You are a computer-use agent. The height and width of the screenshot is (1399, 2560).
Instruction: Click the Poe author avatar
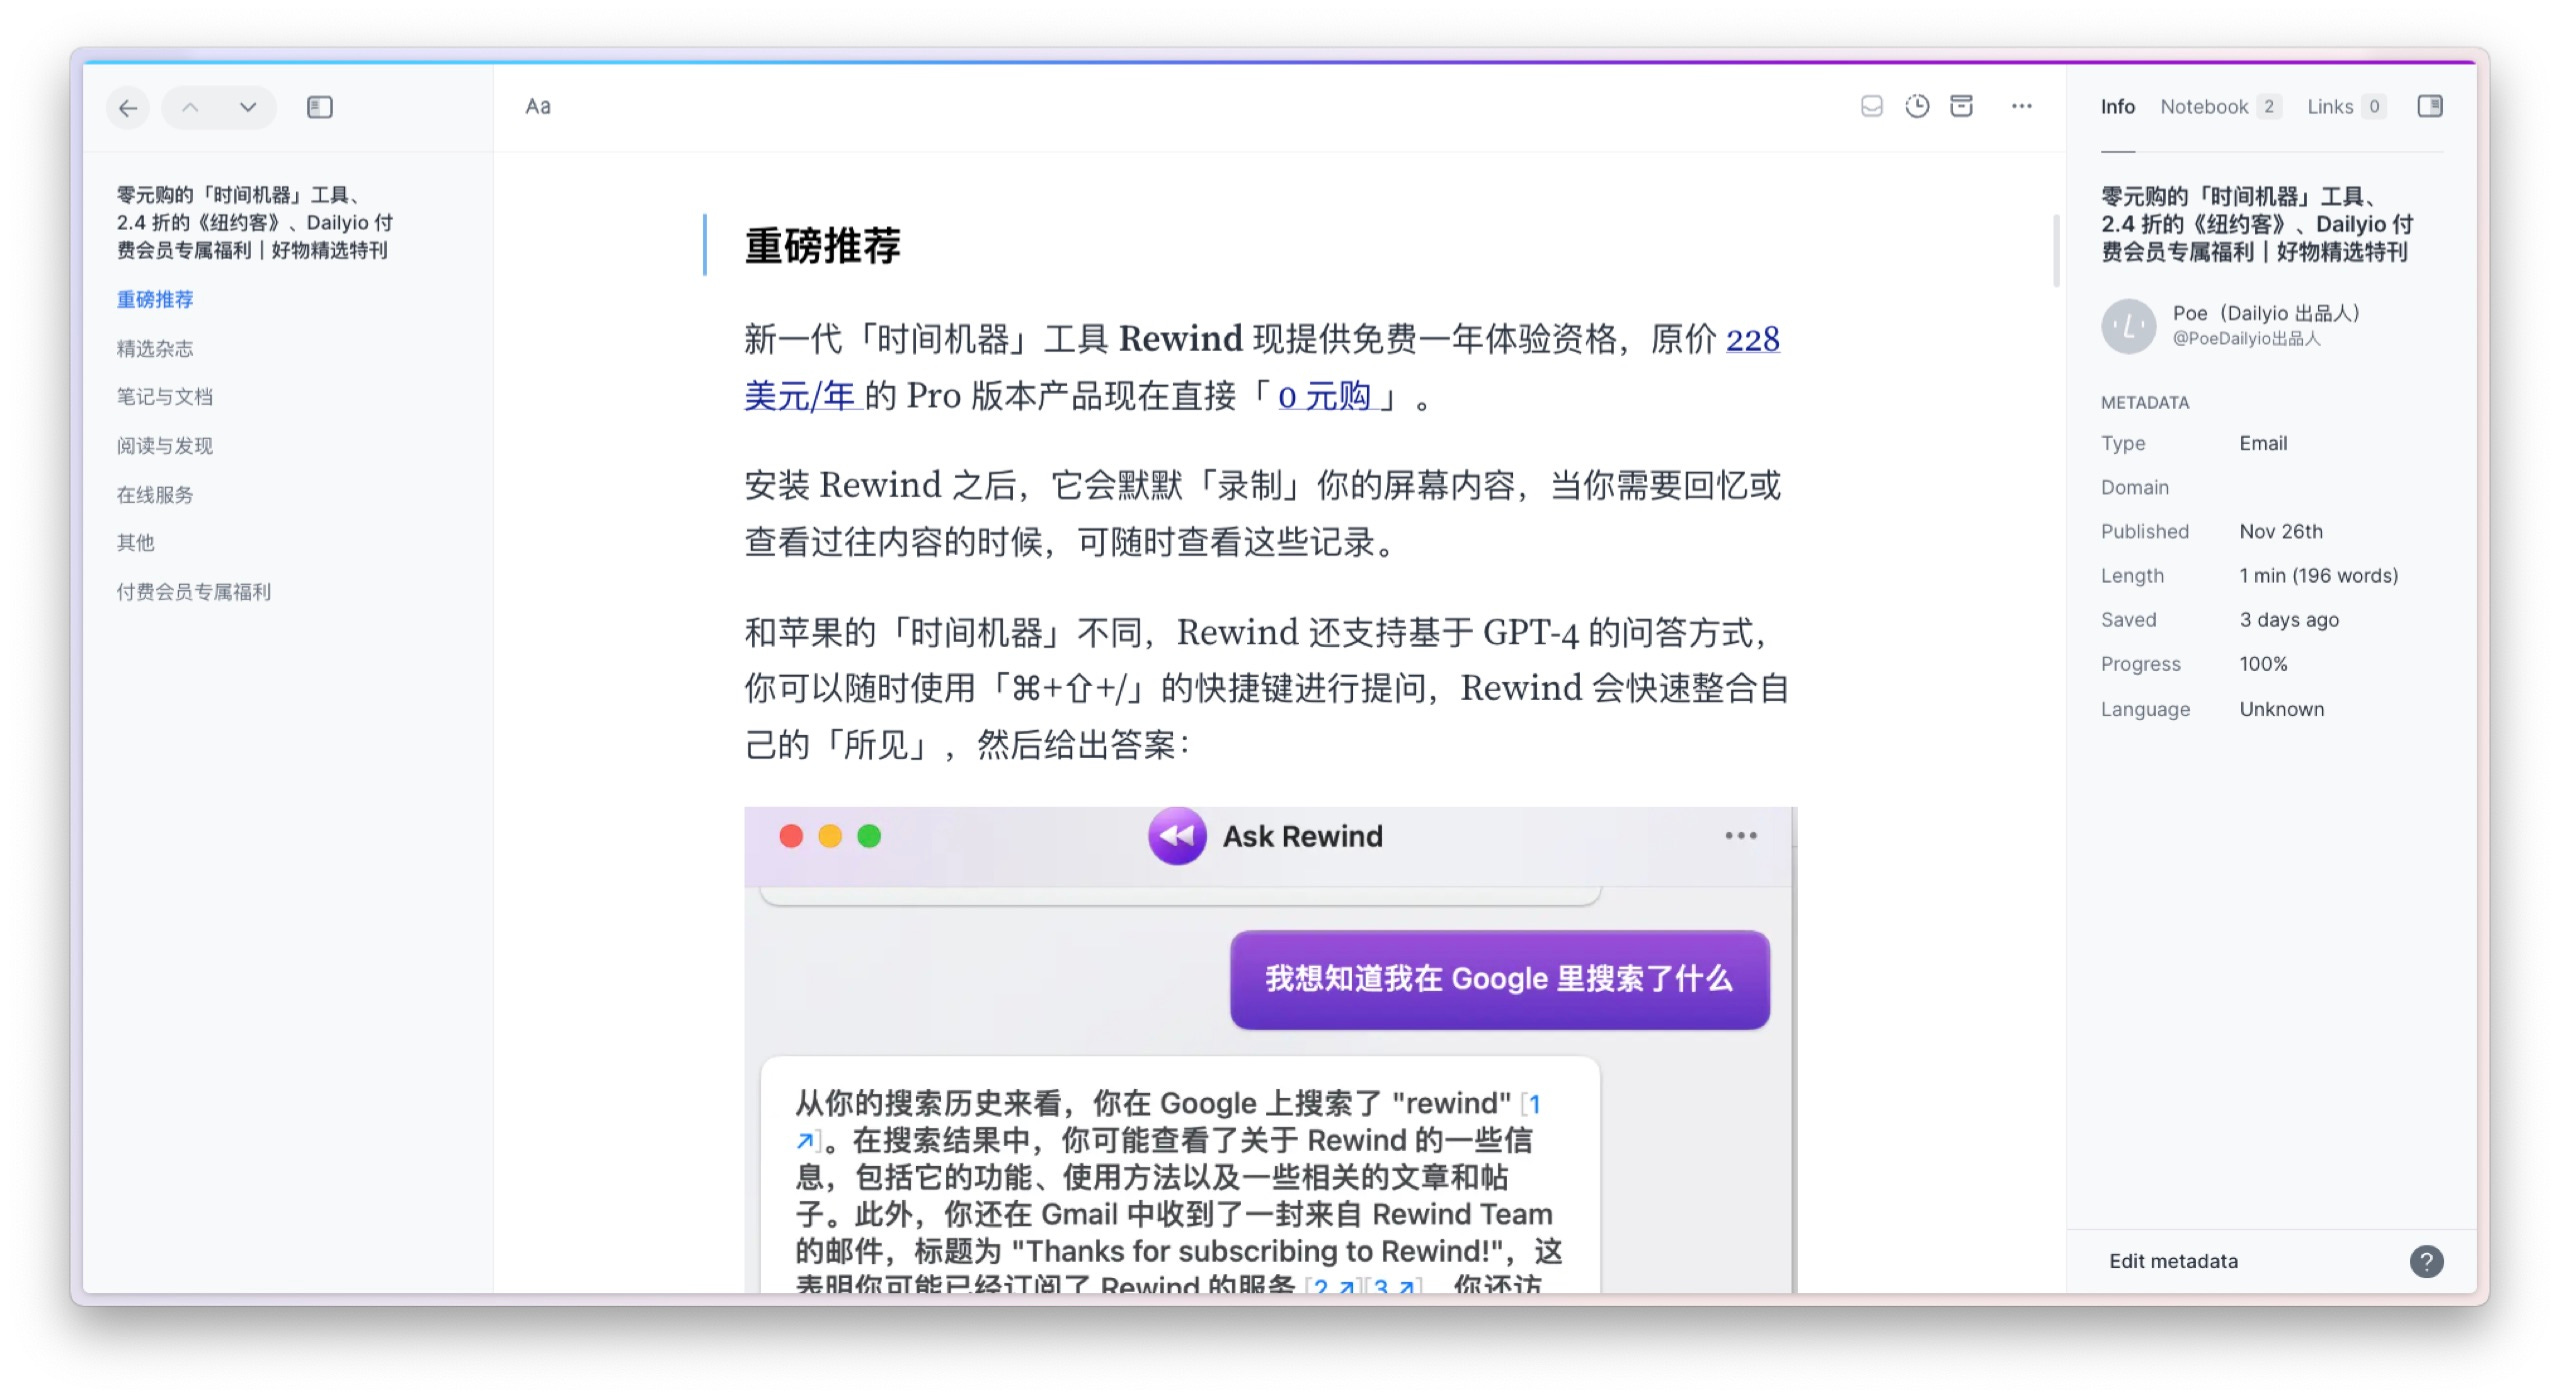pos(2128,326)
